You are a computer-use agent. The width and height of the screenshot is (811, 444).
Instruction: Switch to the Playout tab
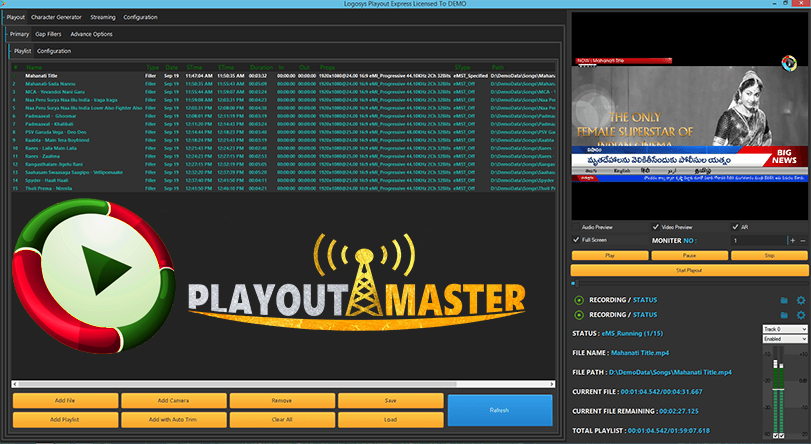click(16, 17)
